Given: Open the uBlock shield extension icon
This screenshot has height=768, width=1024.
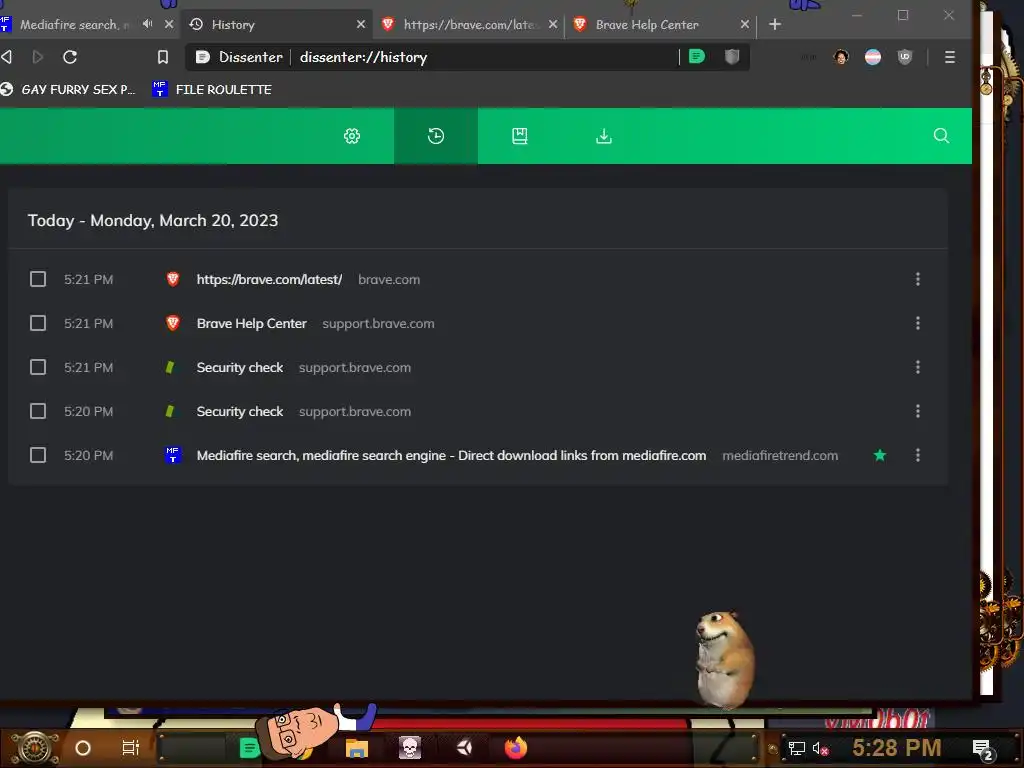Looking at the screenshot, I should coord(904,57).
